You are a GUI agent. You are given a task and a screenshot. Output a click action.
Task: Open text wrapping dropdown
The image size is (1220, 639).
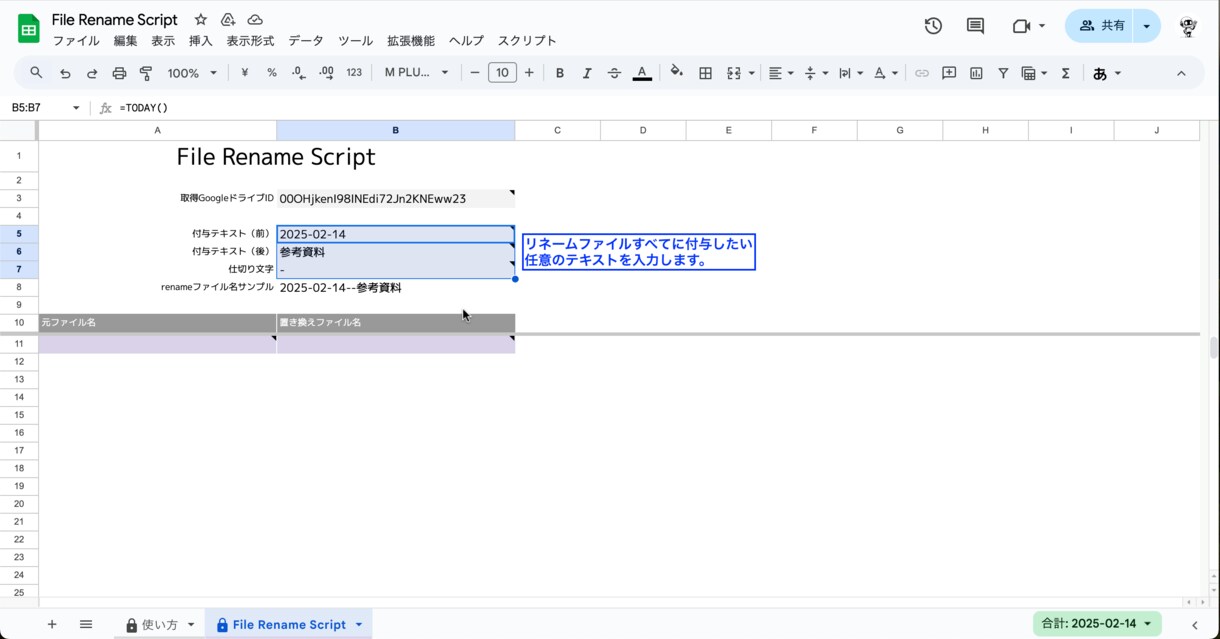click(x=851, y=73)
